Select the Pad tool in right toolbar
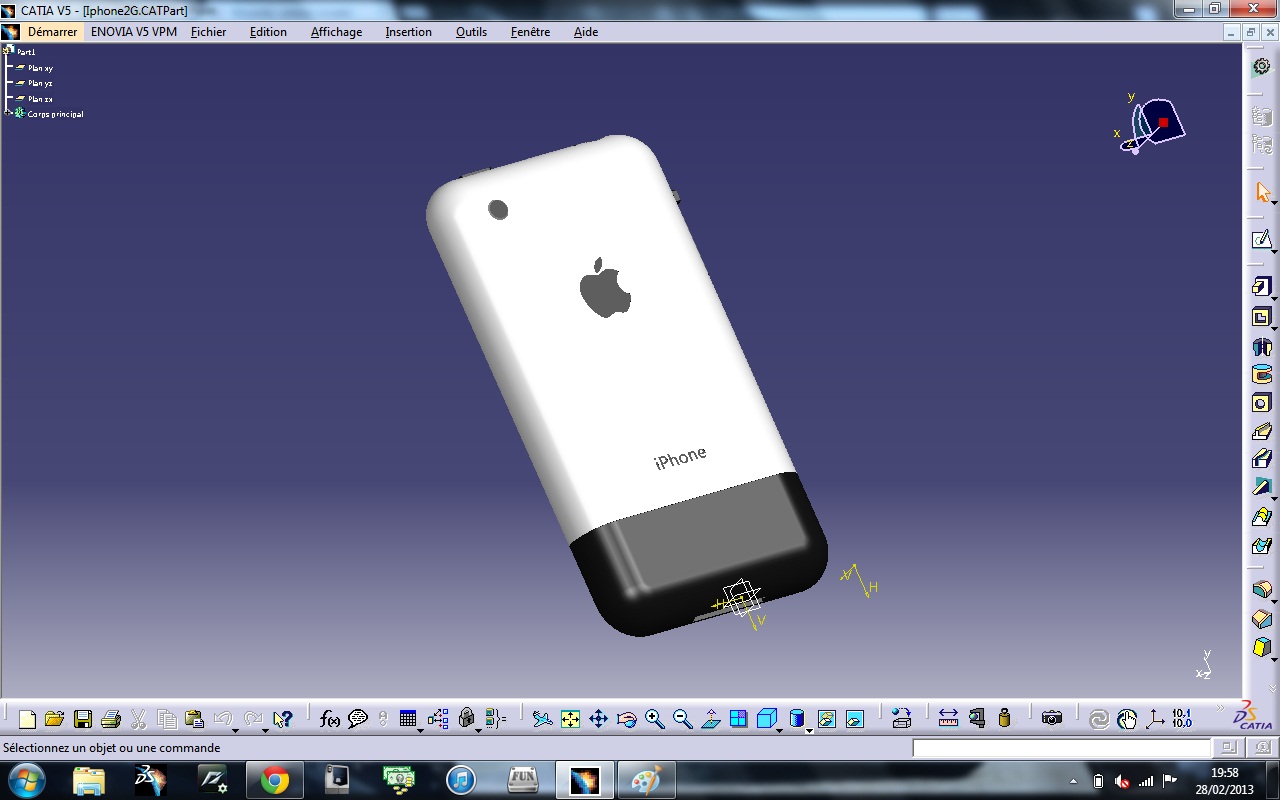Screen dimensions: 1280x800 1261,287
